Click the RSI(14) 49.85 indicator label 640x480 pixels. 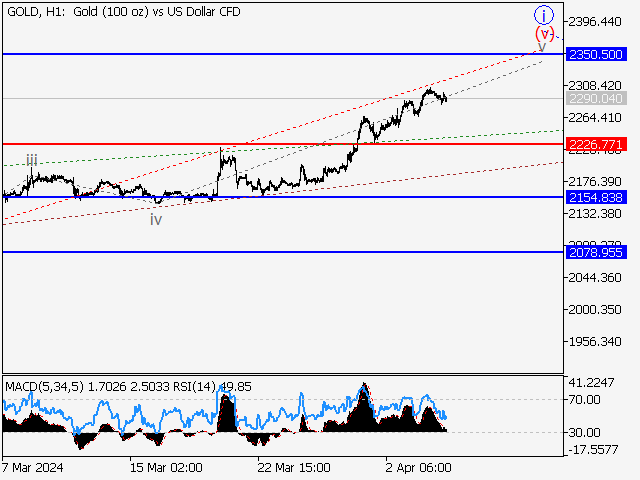pyautogui.click(x=212, y=386)
